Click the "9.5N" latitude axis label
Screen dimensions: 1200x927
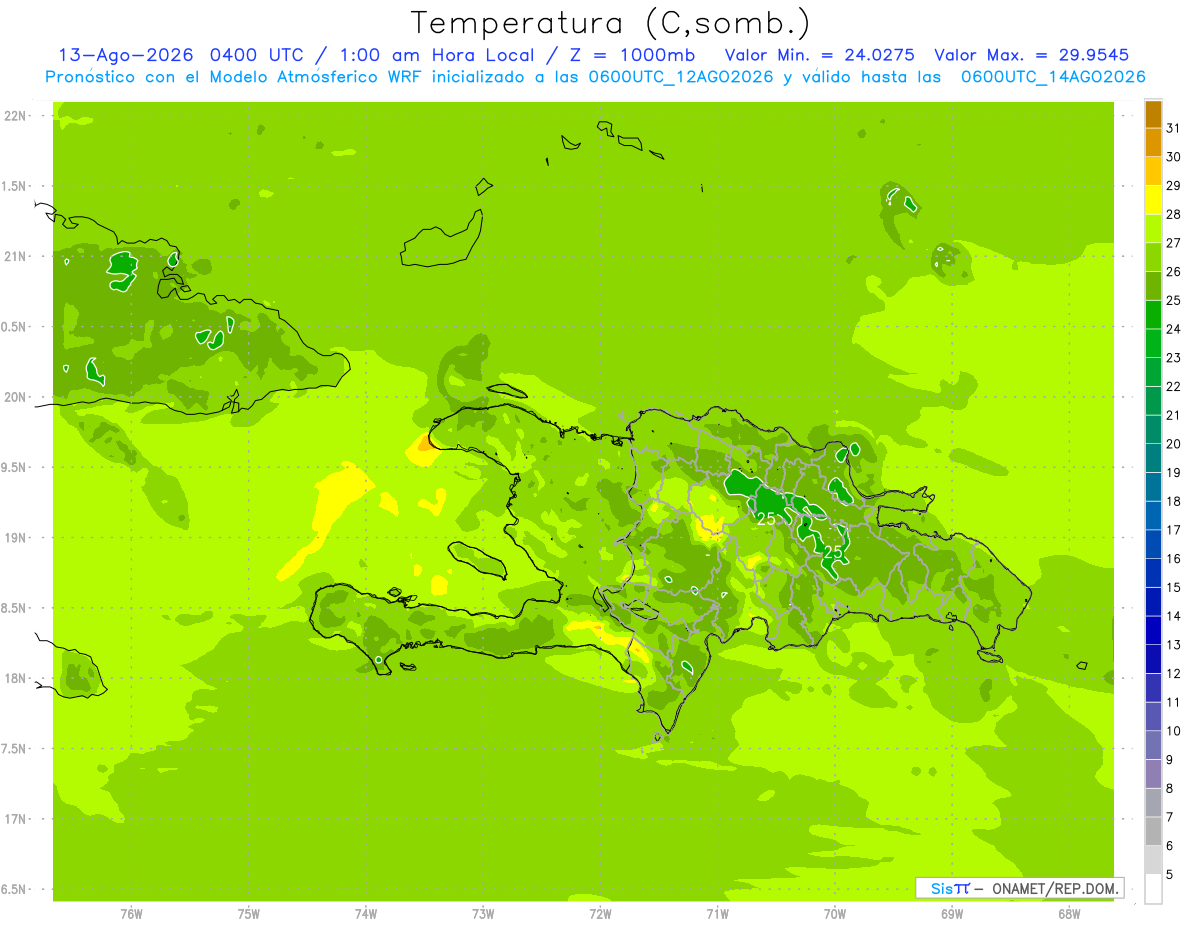pyautogui.click(x=14, y=467)
